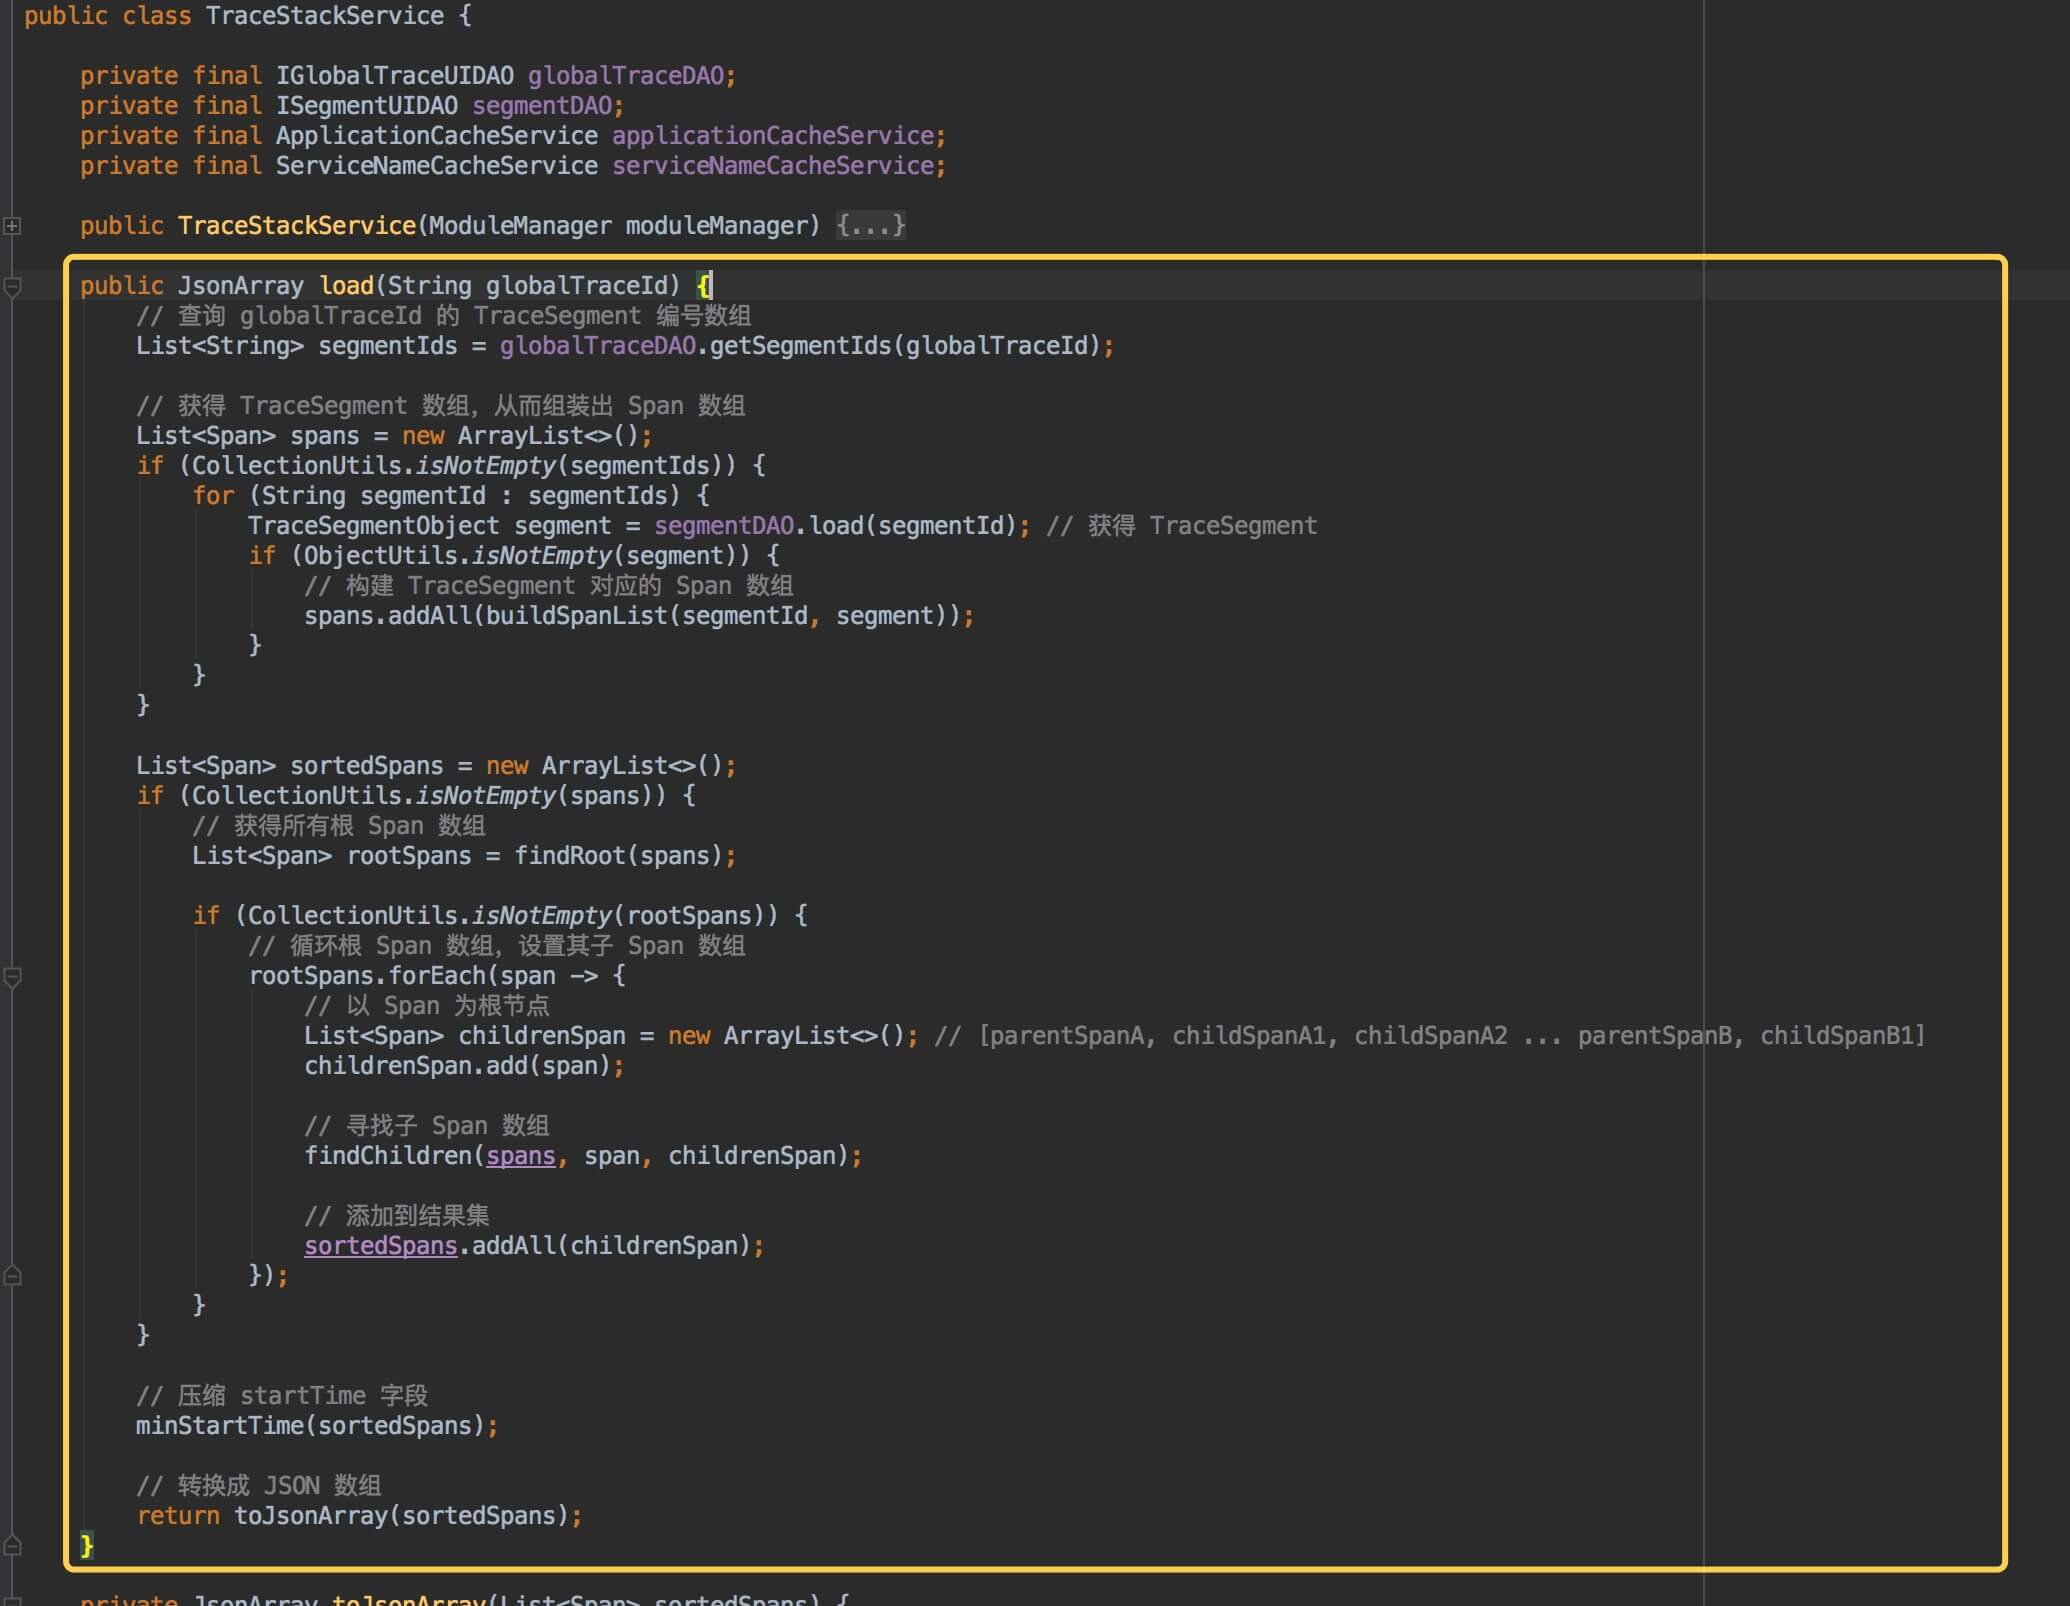Click the minStartTime(sortedSpans) statement
The width and height of the screenshot is (2070, 1606).
pyautogui.click(x=316, y=1426)
